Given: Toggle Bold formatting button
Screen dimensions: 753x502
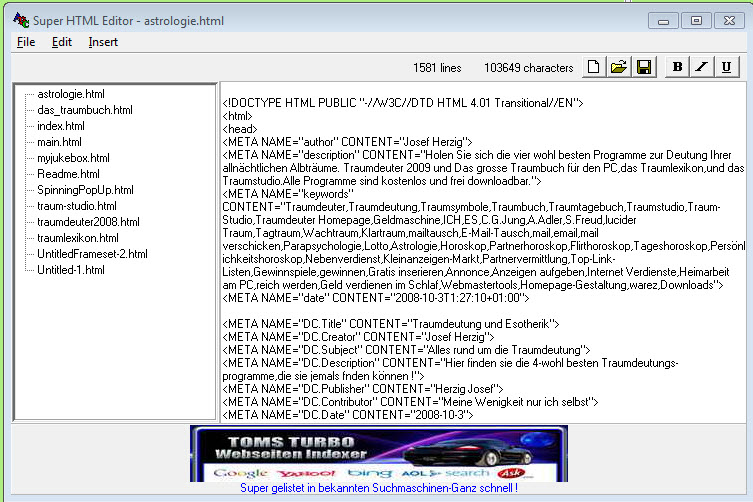Looking at the screenshot, I should [x=677, y=67].
